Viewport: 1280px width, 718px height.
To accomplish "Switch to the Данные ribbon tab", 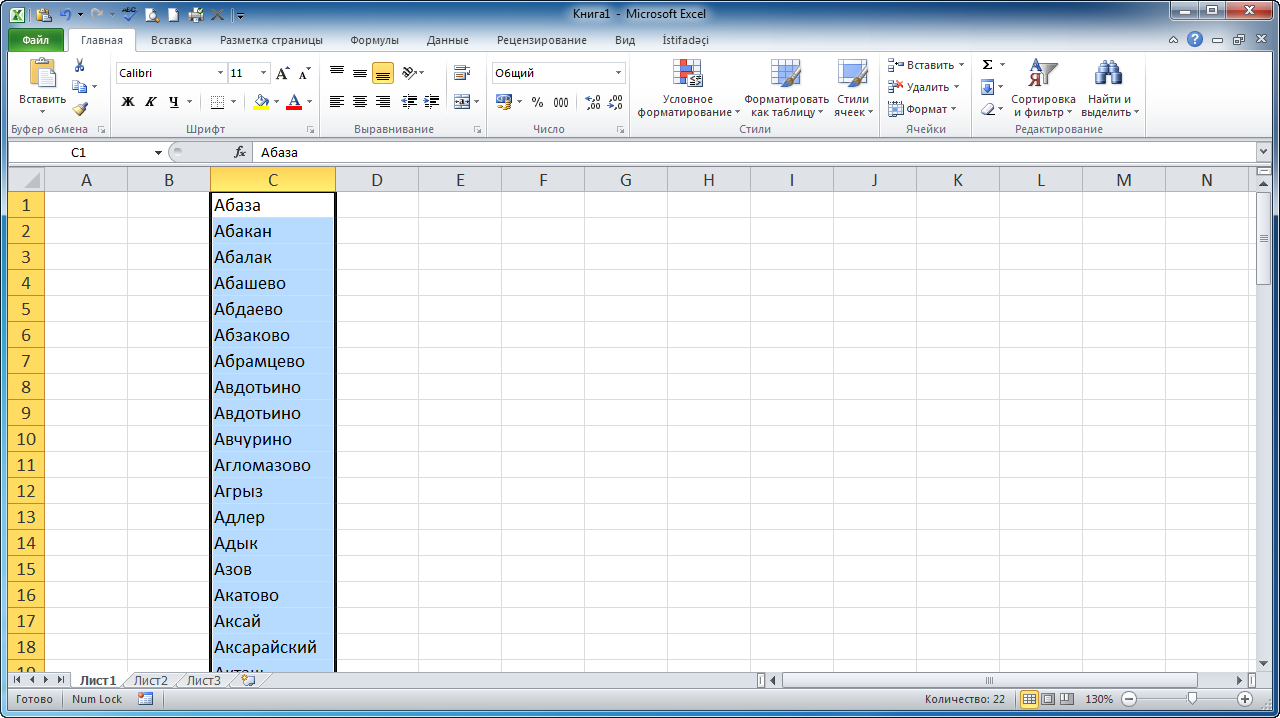I will point(447,40).
